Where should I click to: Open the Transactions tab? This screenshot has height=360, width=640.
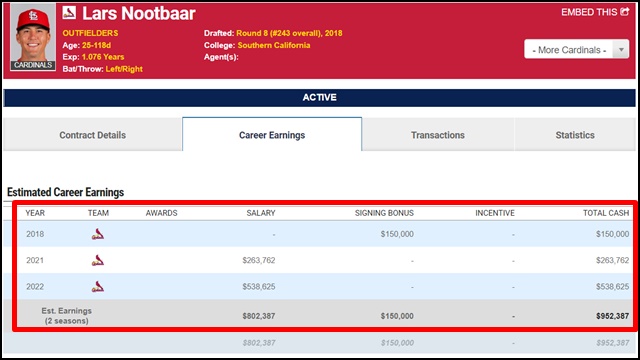click(438, 135)
